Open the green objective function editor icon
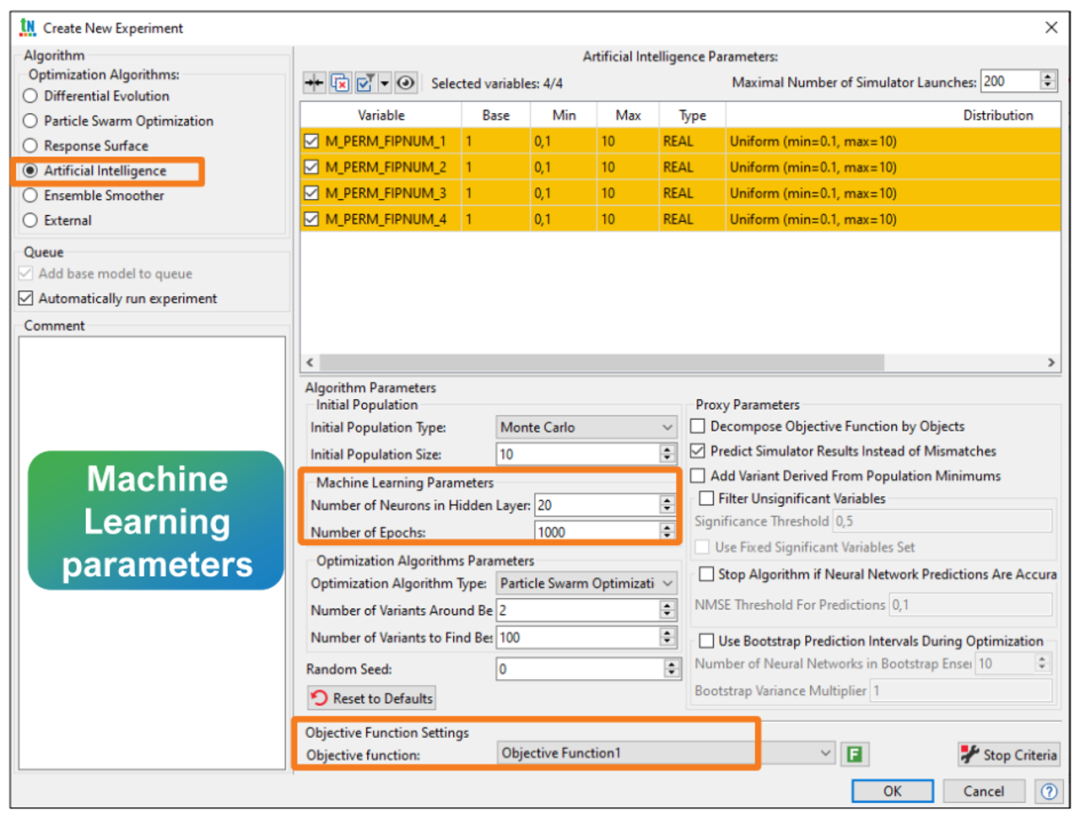This screenshot has height=819, width=1080. point(853,754)
